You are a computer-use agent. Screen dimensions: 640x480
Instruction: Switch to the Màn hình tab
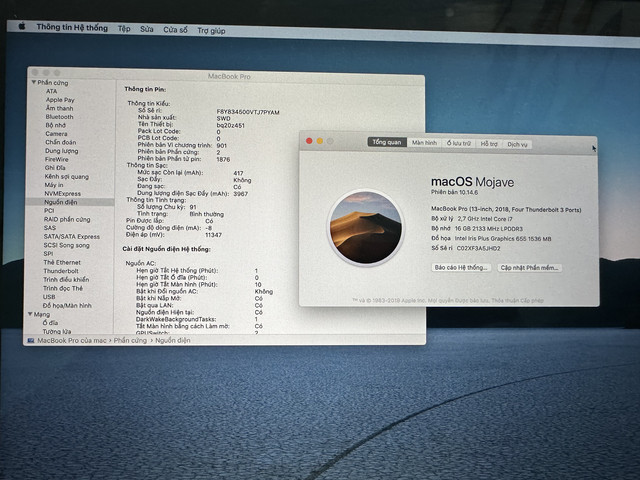pos(424,142)
